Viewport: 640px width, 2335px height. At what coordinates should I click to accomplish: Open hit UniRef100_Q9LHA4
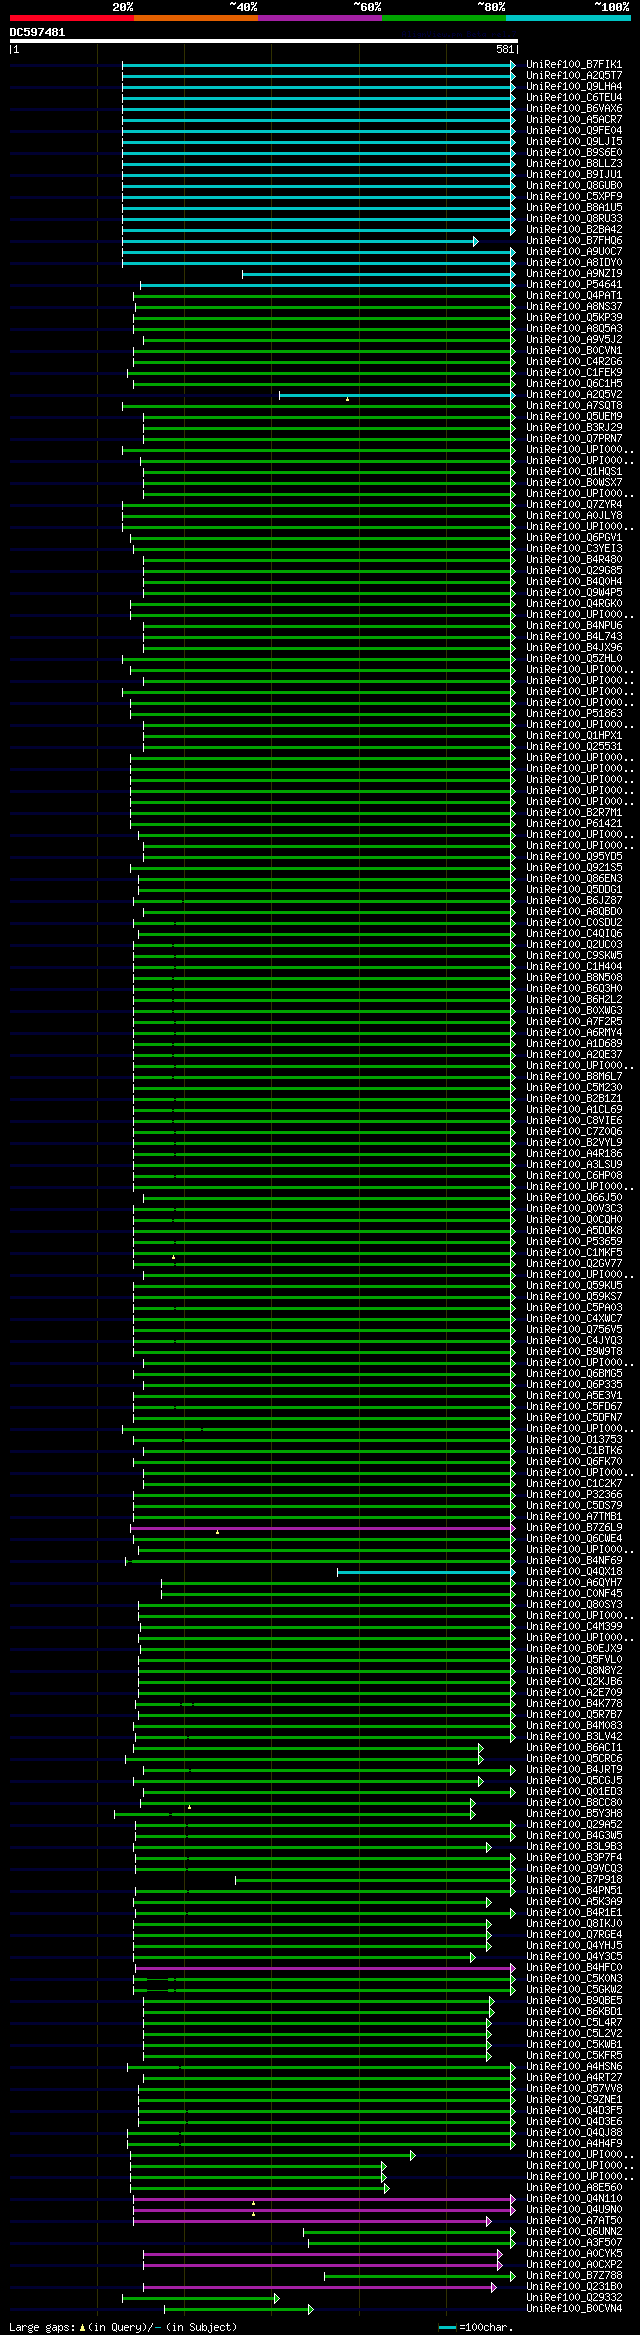(x=574, y=87)
